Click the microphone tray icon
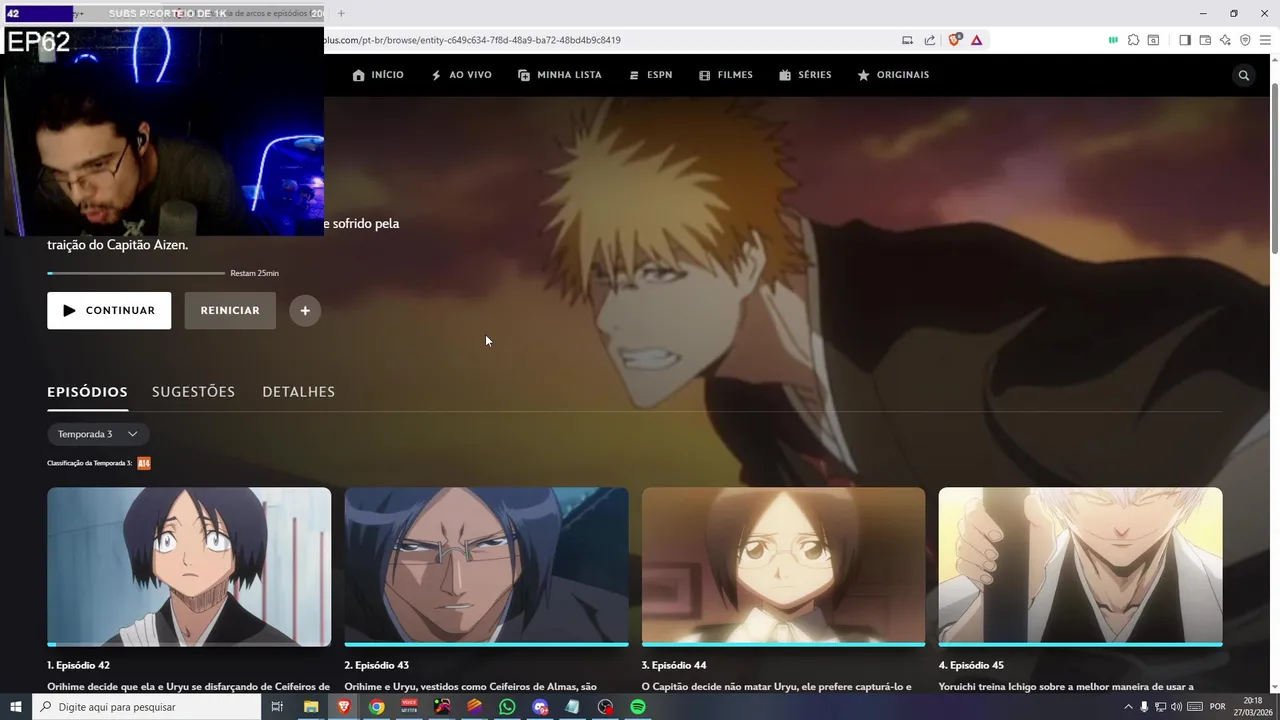The width and height of the screenshot is (1280, 720). click(1144, 707)
